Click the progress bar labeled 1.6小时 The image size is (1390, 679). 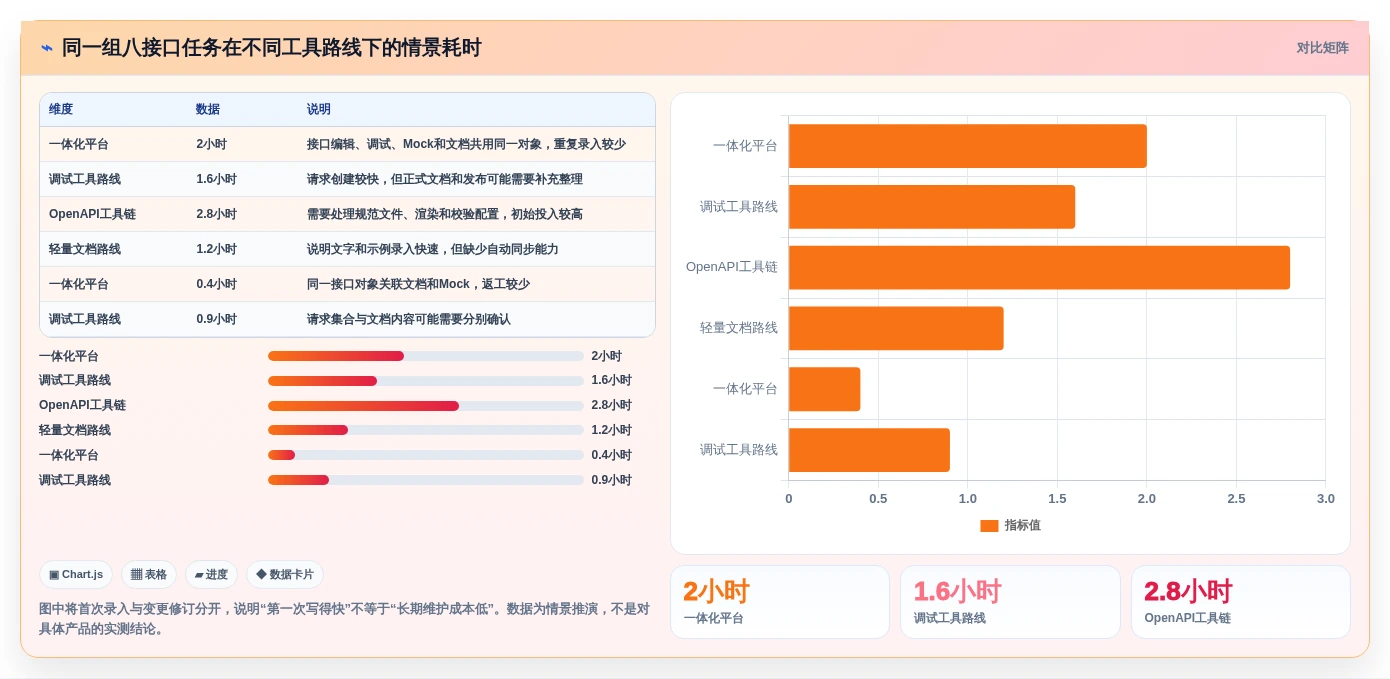426,381
